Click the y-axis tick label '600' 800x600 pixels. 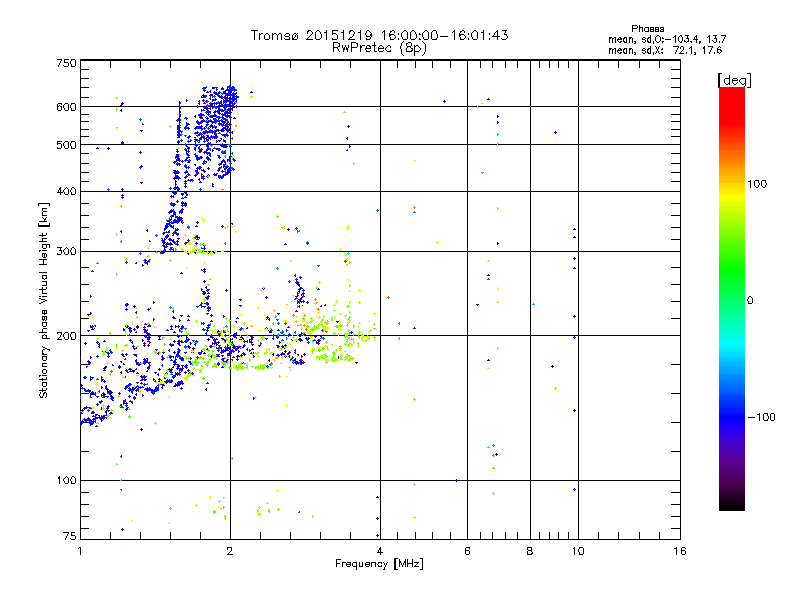[x=66, y=107]
